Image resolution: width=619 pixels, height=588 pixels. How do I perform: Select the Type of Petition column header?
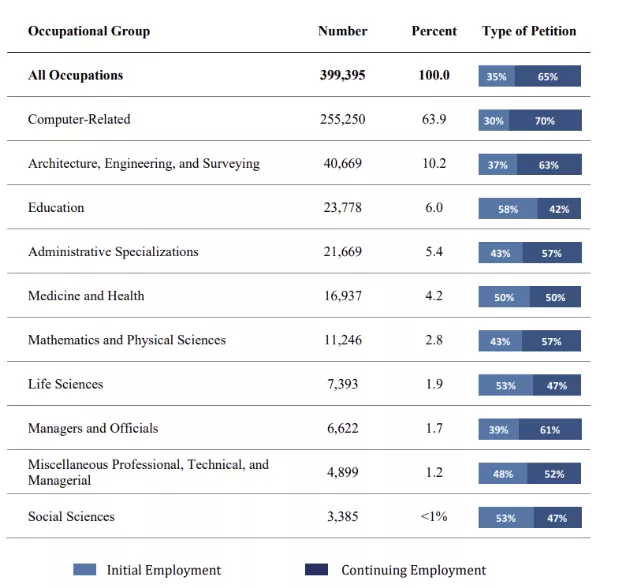pyautogui.click(x=529, y=31)
